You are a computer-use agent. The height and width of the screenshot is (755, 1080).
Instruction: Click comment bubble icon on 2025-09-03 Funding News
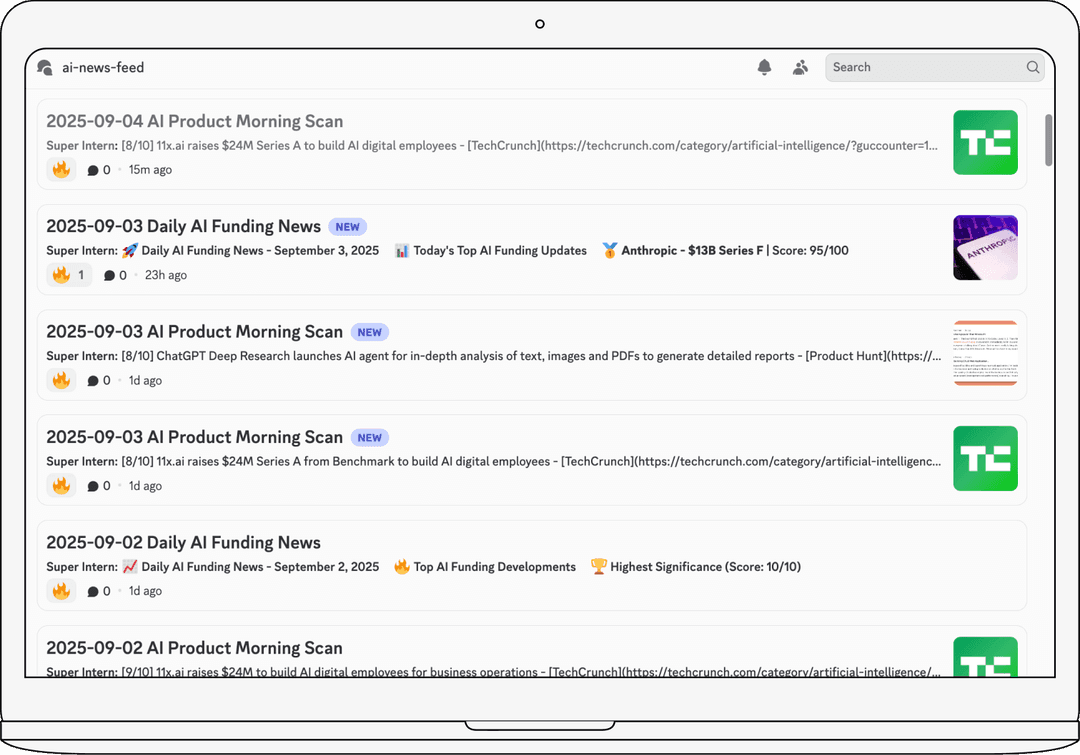point(109,275)
